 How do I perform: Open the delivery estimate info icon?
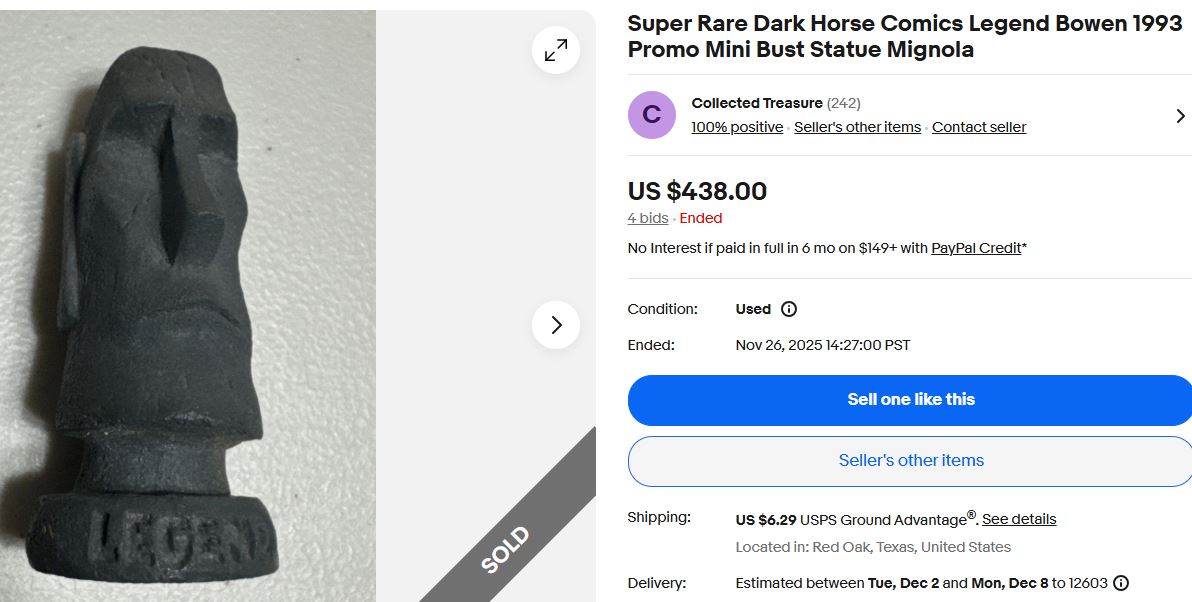(1121, 583)
